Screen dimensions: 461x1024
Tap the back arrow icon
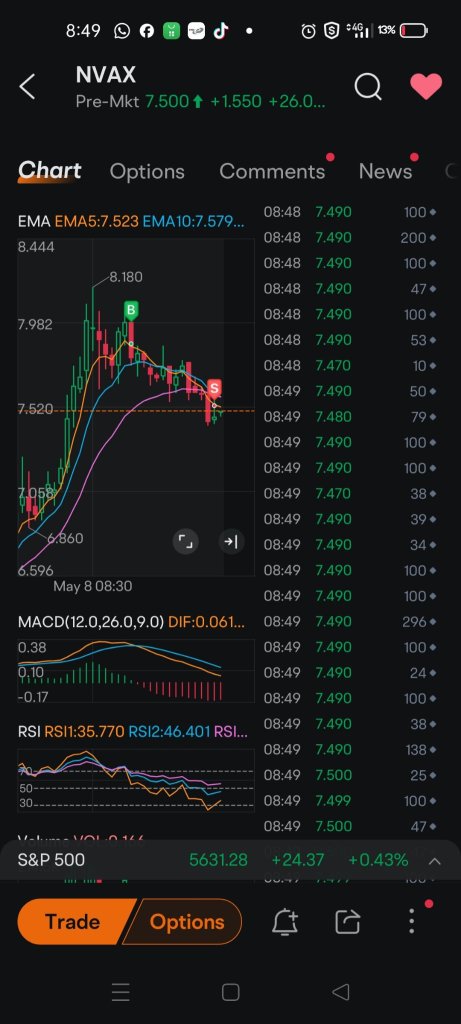tap(27, 86)
